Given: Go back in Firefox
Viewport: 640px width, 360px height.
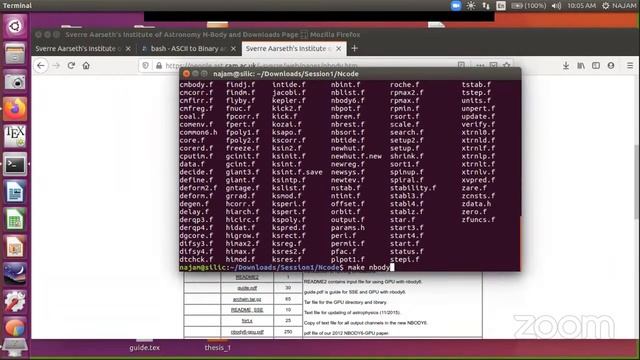Looking at the screenshot, I should (x=41, y=65).
